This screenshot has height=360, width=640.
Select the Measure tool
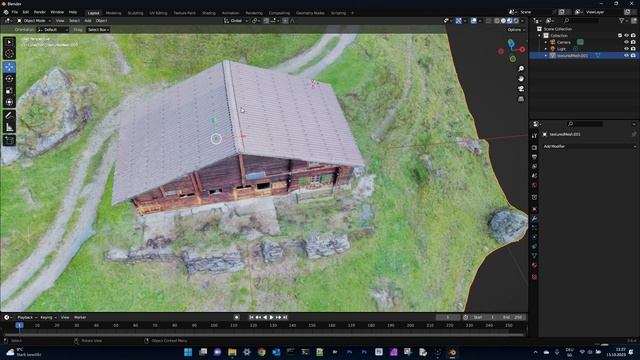(9, 127)
